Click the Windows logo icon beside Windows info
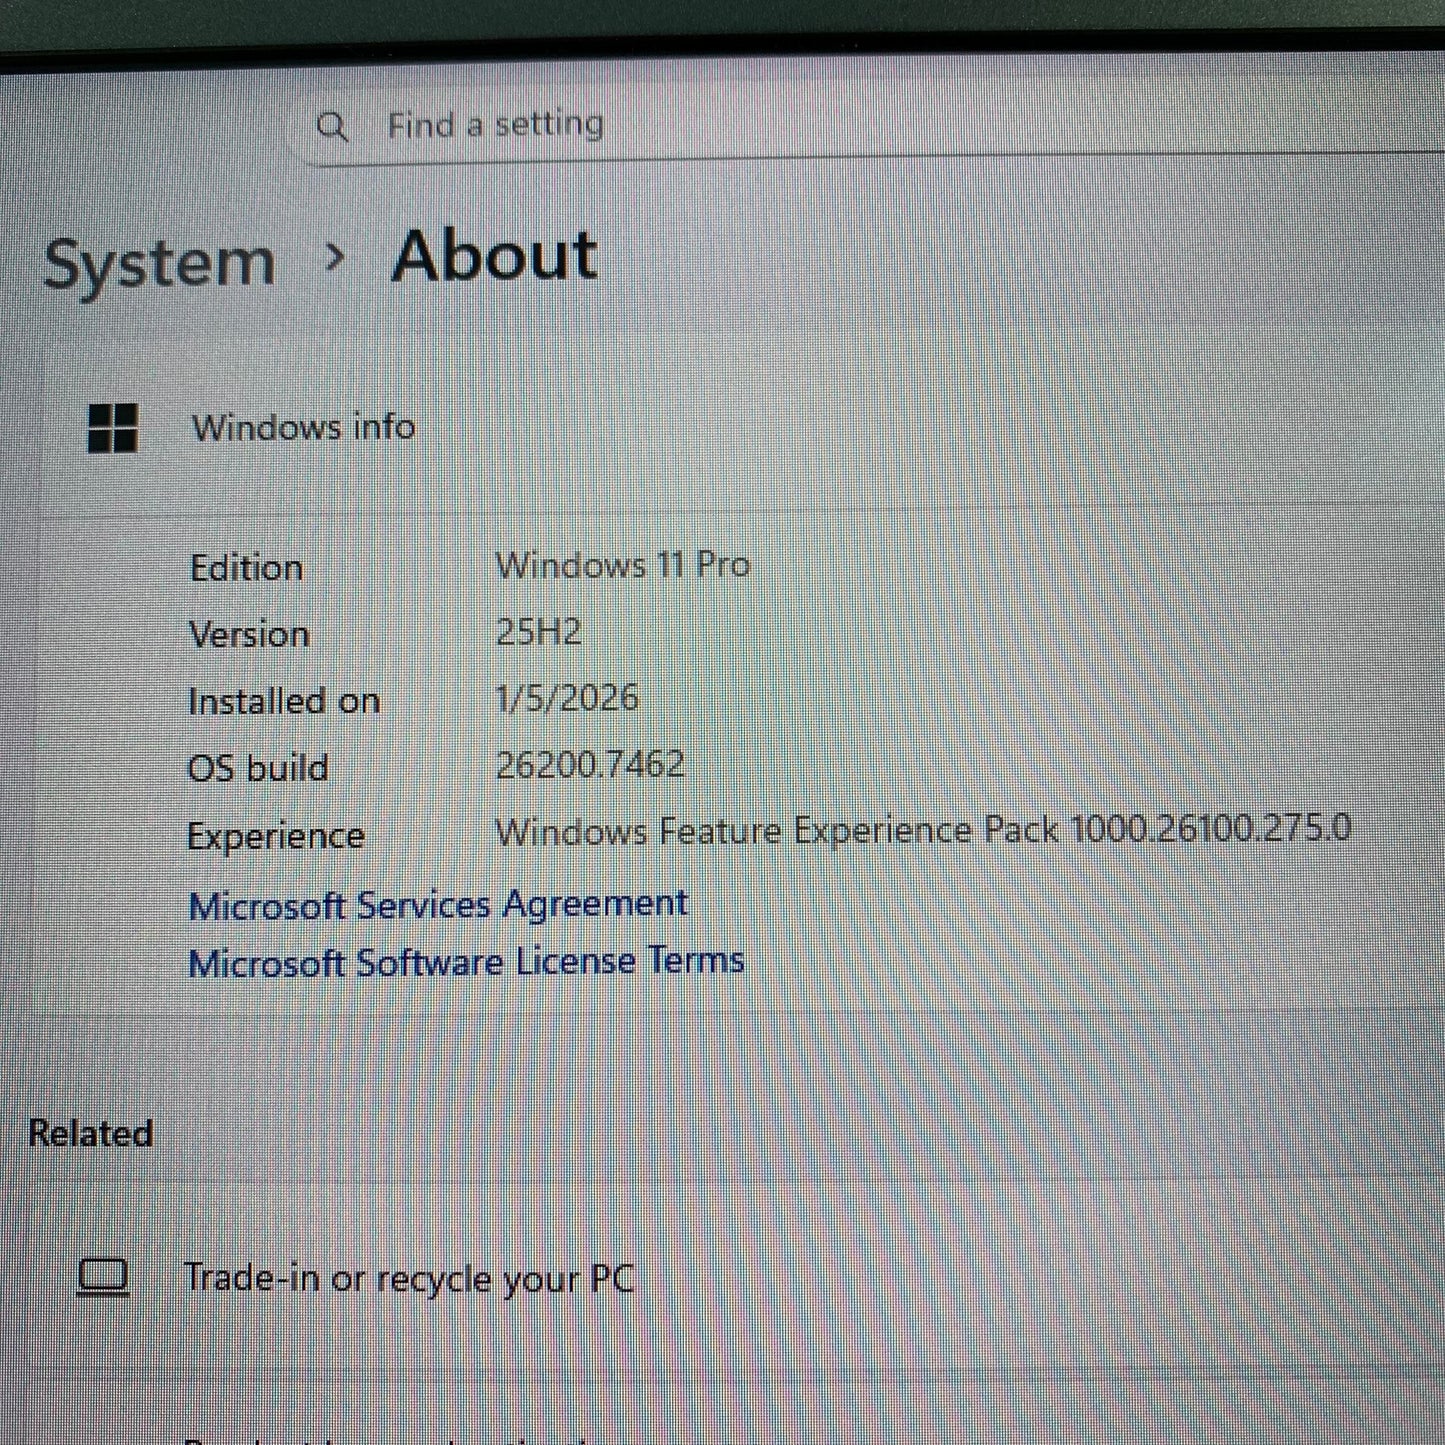Viewport: 1445px width, 1445px height. coord(113,428)
